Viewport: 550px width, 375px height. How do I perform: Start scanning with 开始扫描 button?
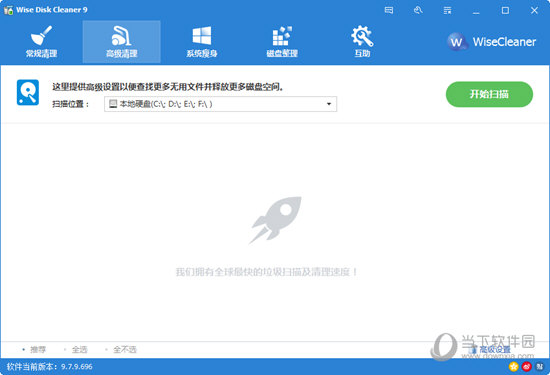489,94
